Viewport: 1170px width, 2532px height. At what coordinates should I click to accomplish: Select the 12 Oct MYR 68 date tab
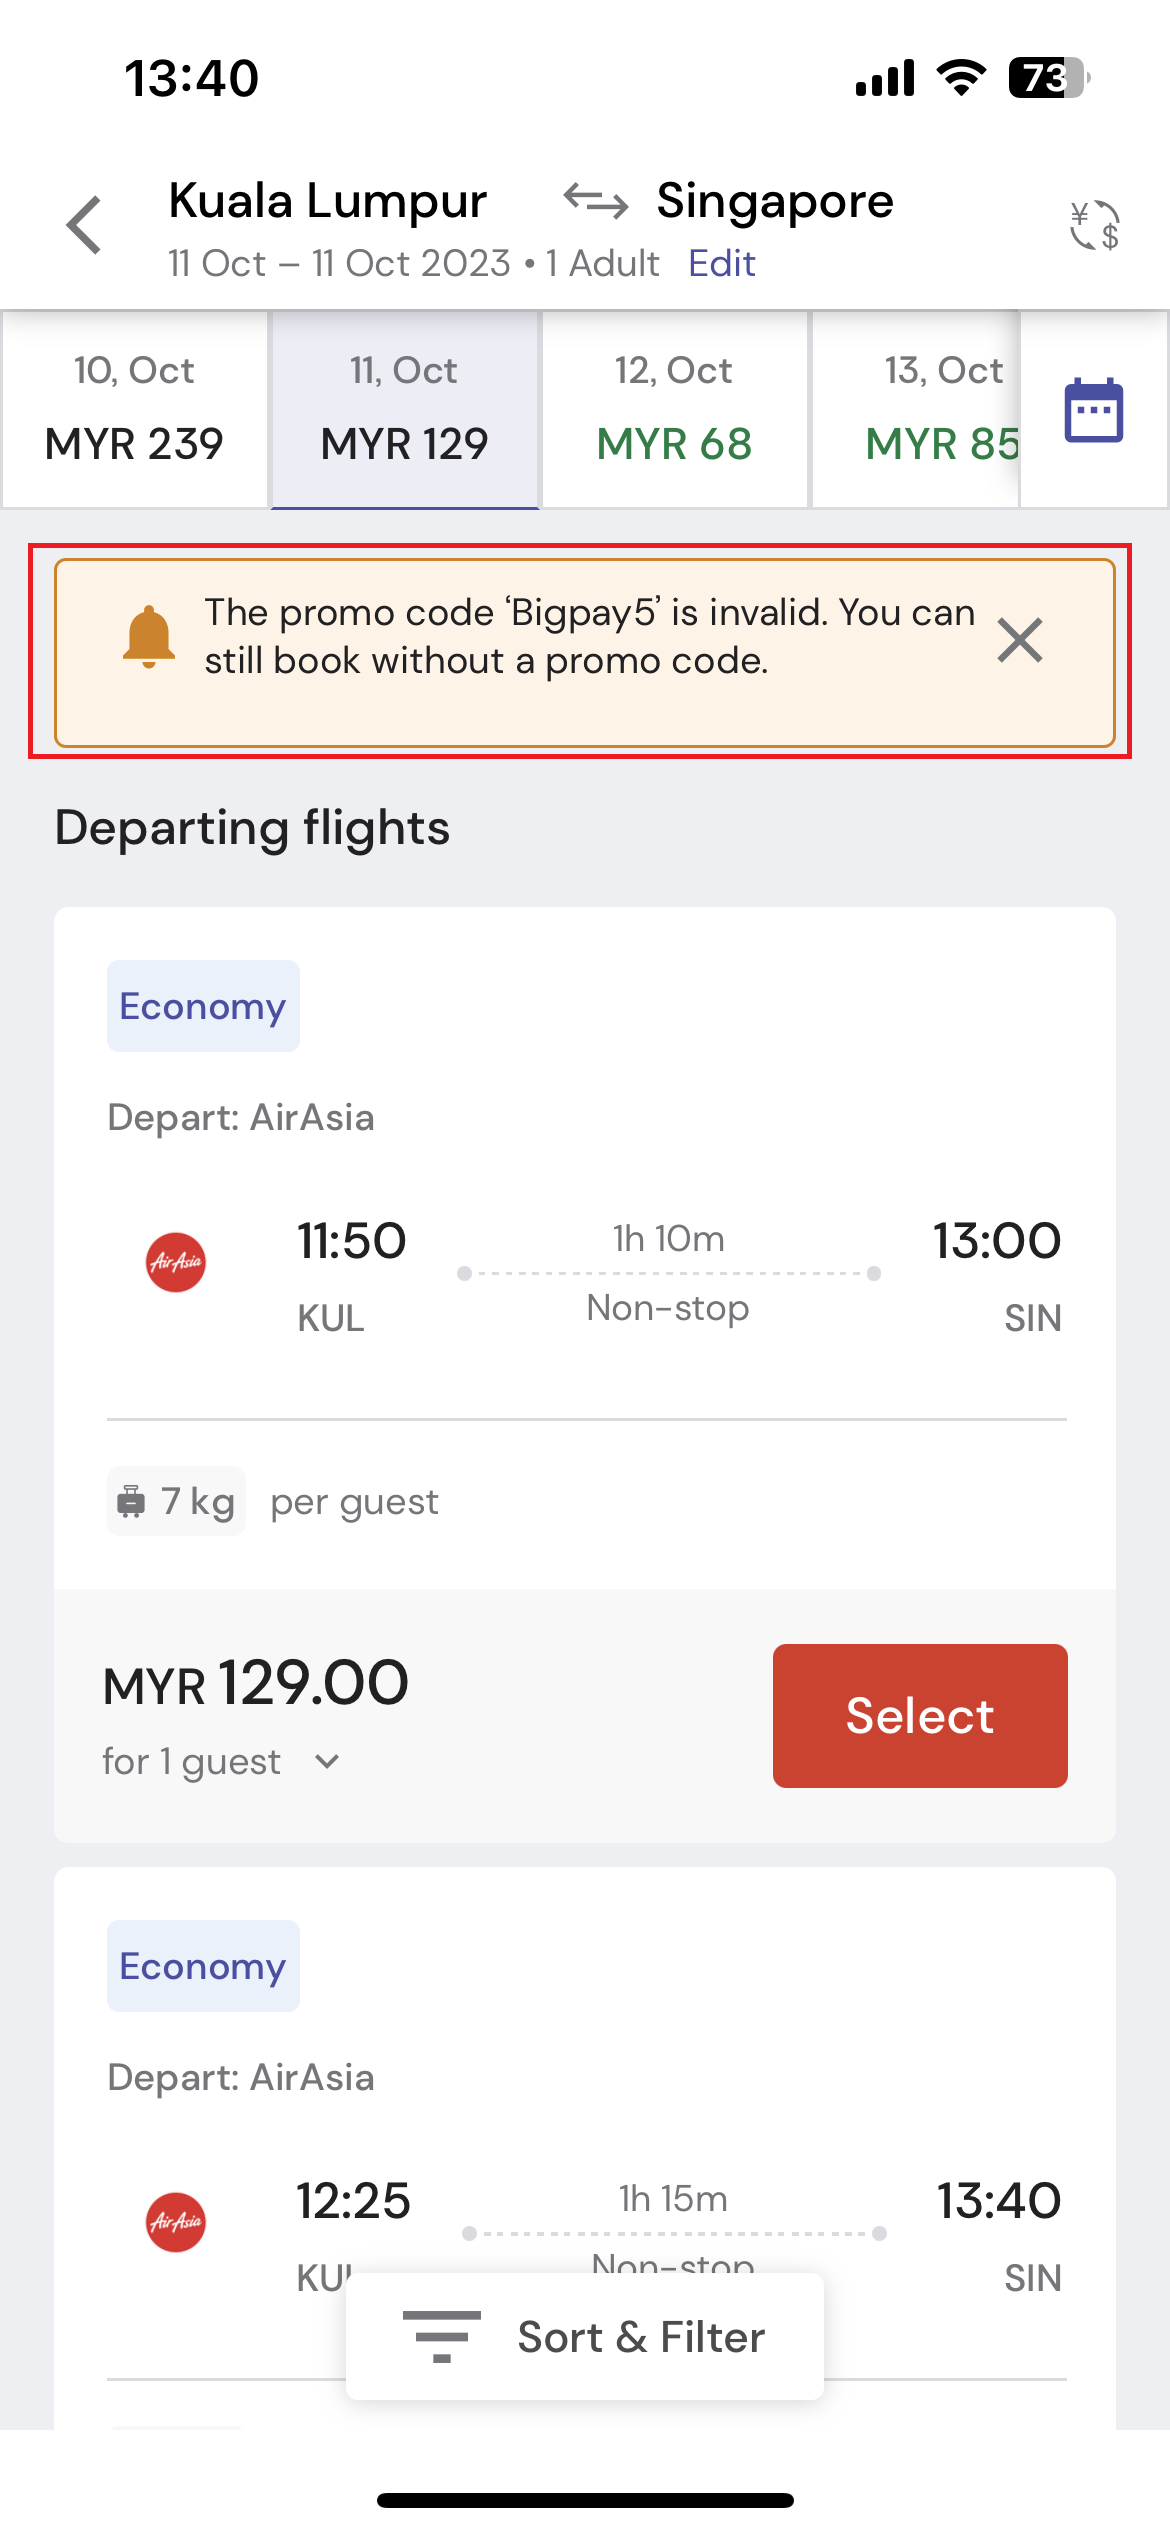674,409
